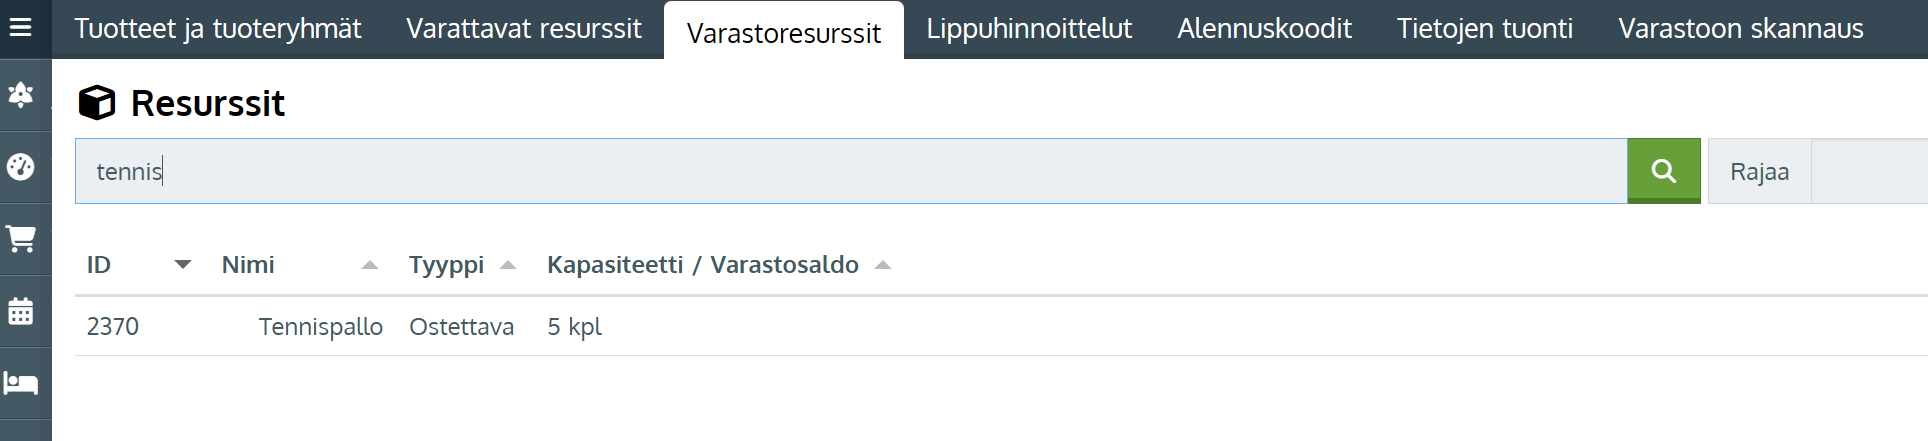
Task: Click the green magnifier search button
Action: coord(1664,171)
